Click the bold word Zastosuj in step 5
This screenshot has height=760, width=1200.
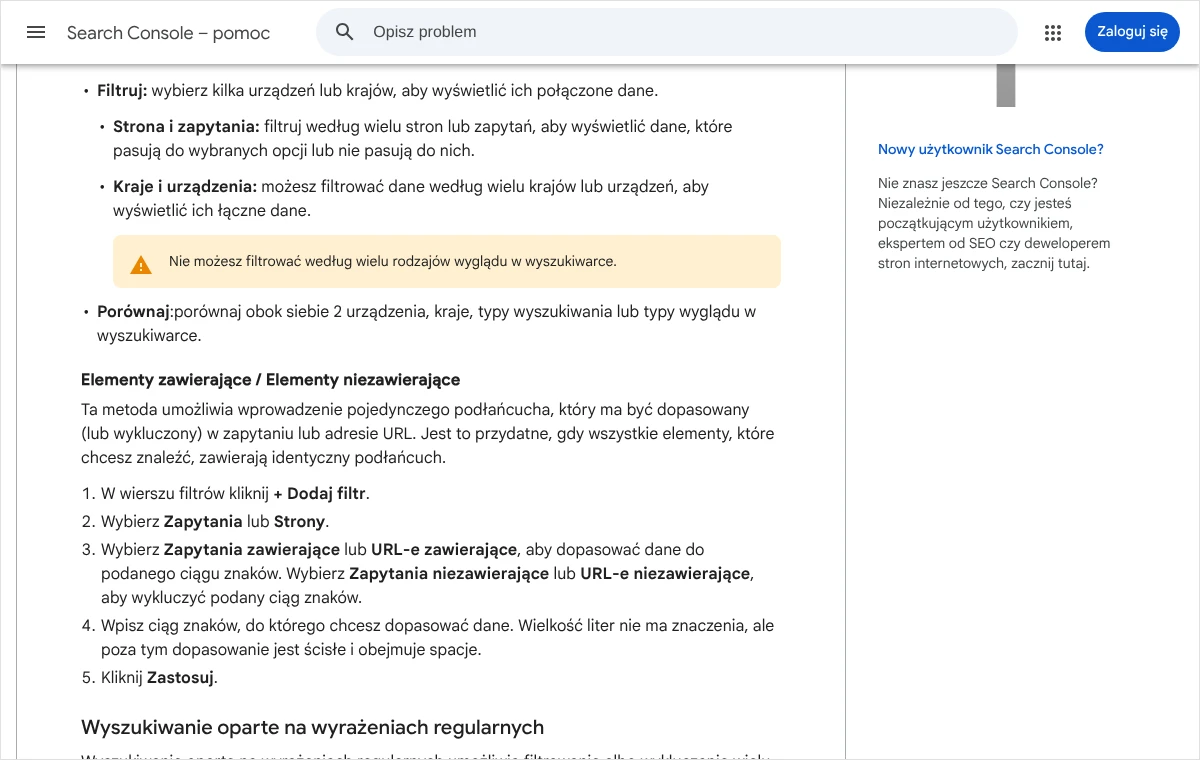pos(180,678)
